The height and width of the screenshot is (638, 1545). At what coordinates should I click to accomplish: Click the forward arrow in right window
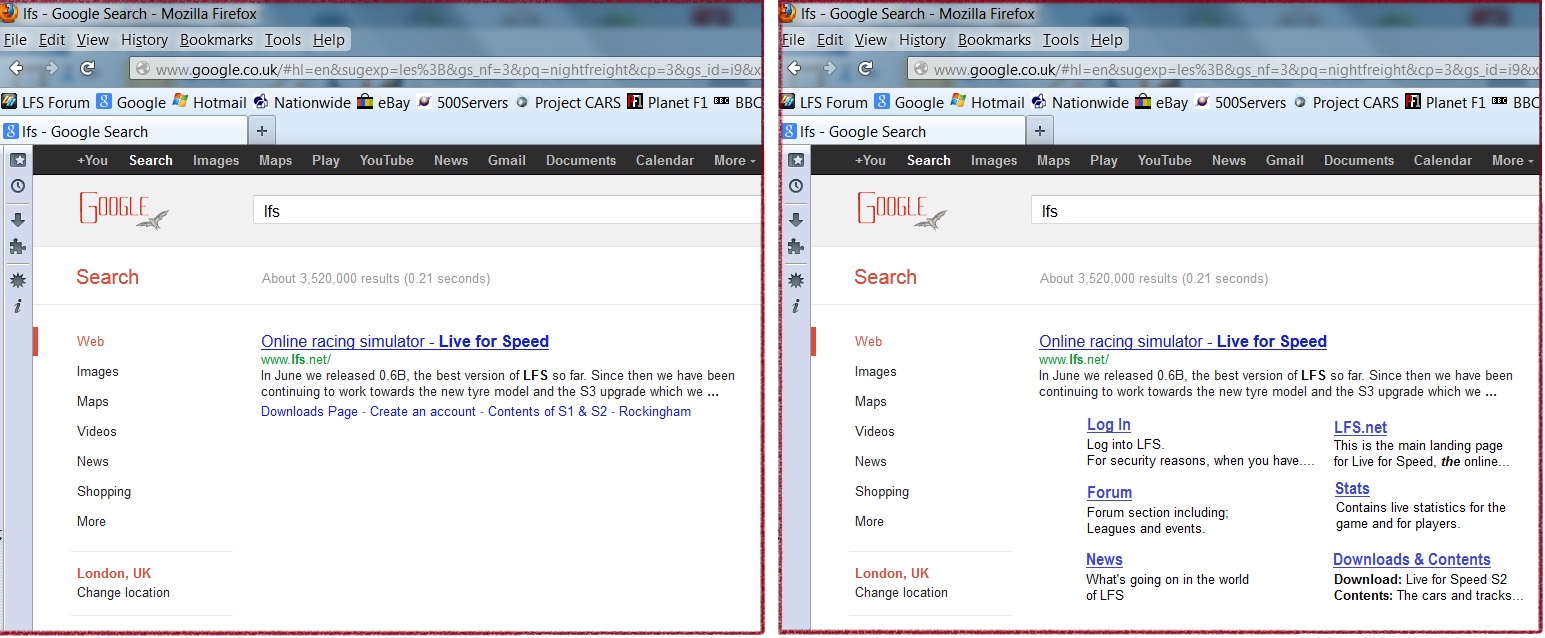pos(829,68)
